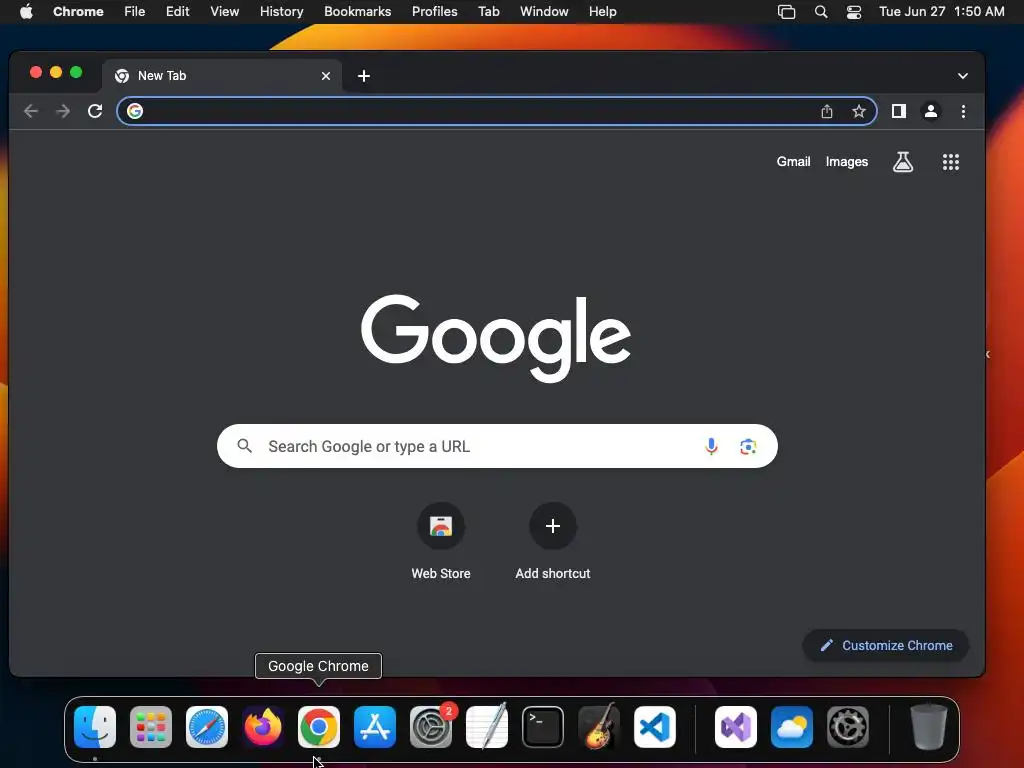Click the Stage Manager menu bar icon
This screenshot has width=1024, height=768.
pos(786,12)
